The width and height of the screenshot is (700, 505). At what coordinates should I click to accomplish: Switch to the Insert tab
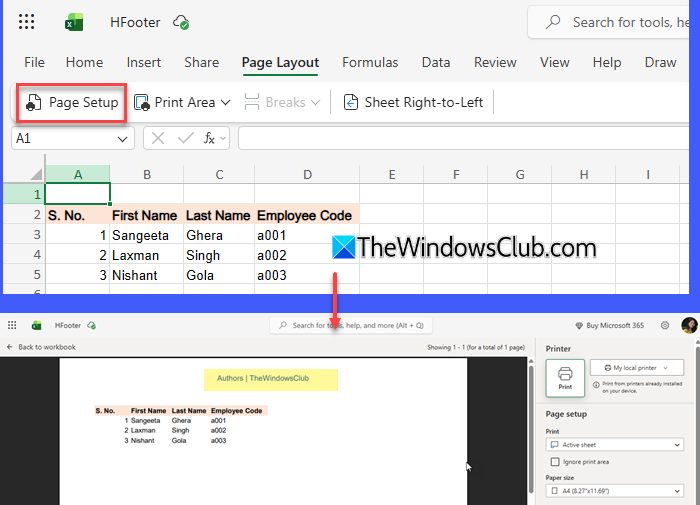[144, 62]
